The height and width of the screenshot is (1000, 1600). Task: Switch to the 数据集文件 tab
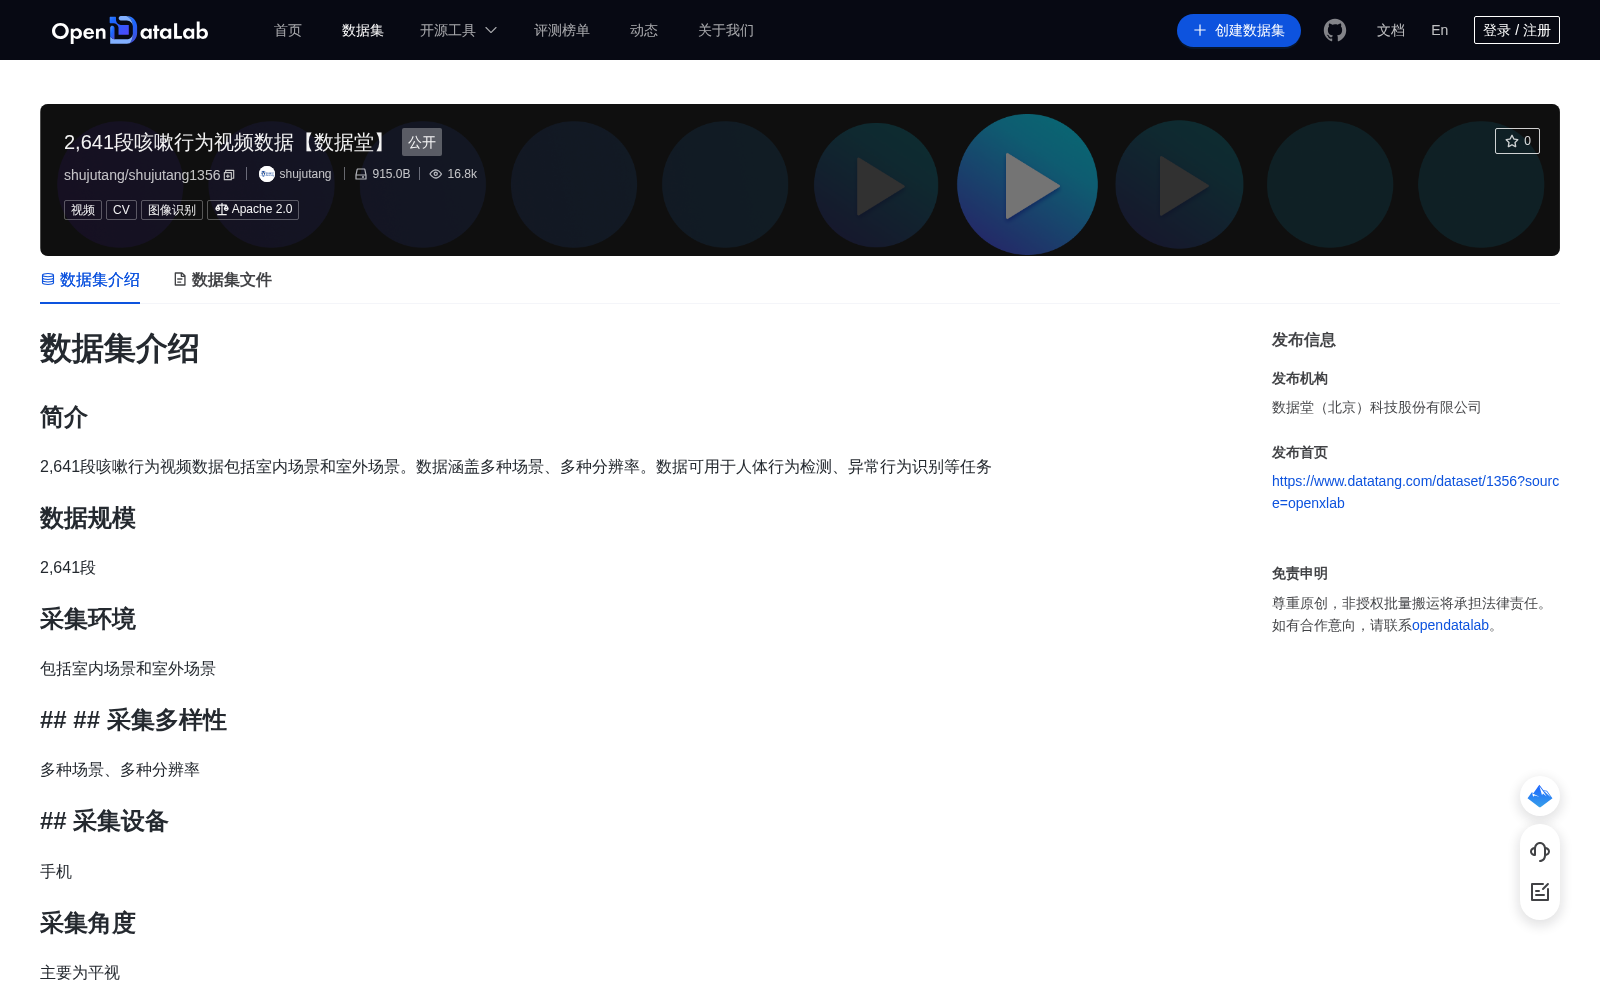pyautogui.click(x=222, y=280)
